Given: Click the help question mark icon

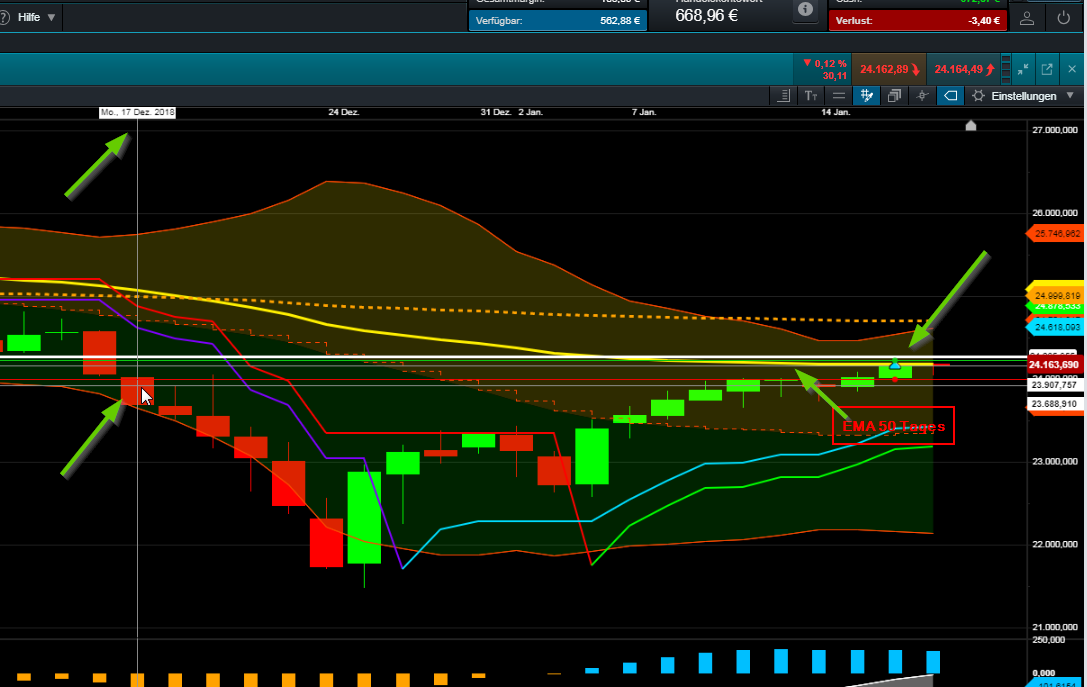Looking at the screenshot, I should 4,17.
